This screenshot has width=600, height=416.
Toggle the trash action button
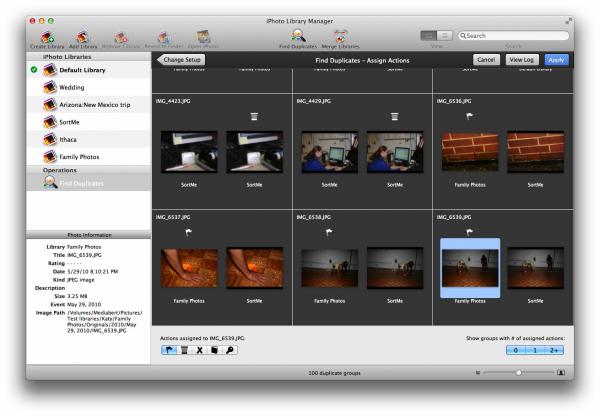coord(184,350)
